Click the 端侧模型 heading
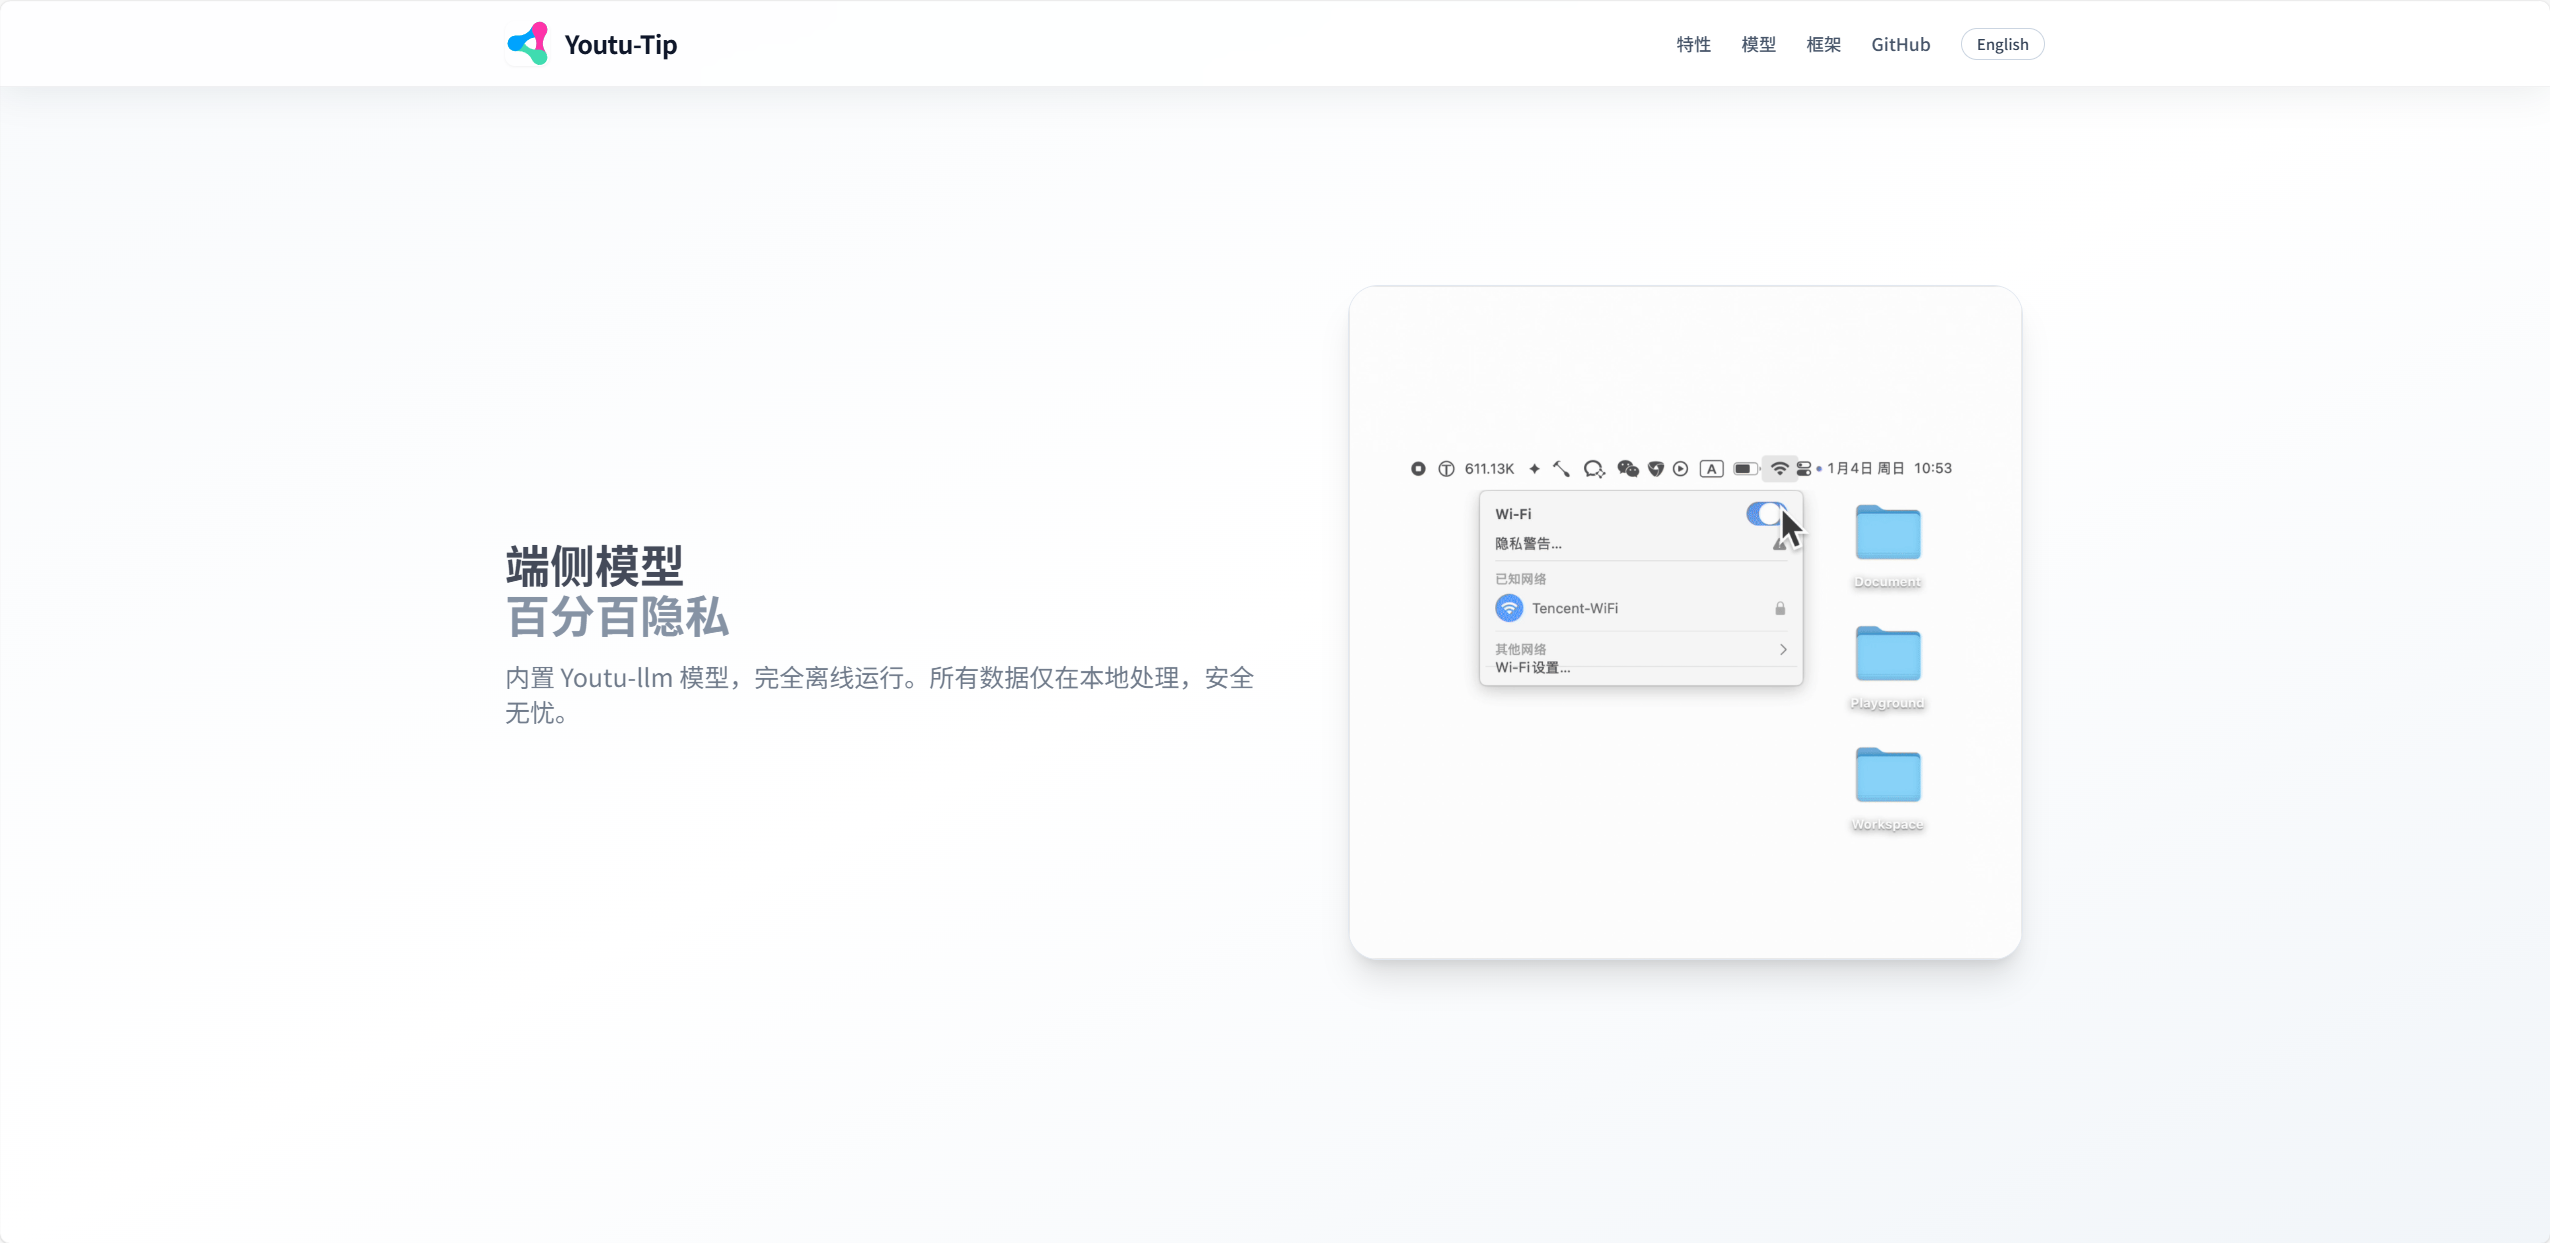 (x=594, y=567)
